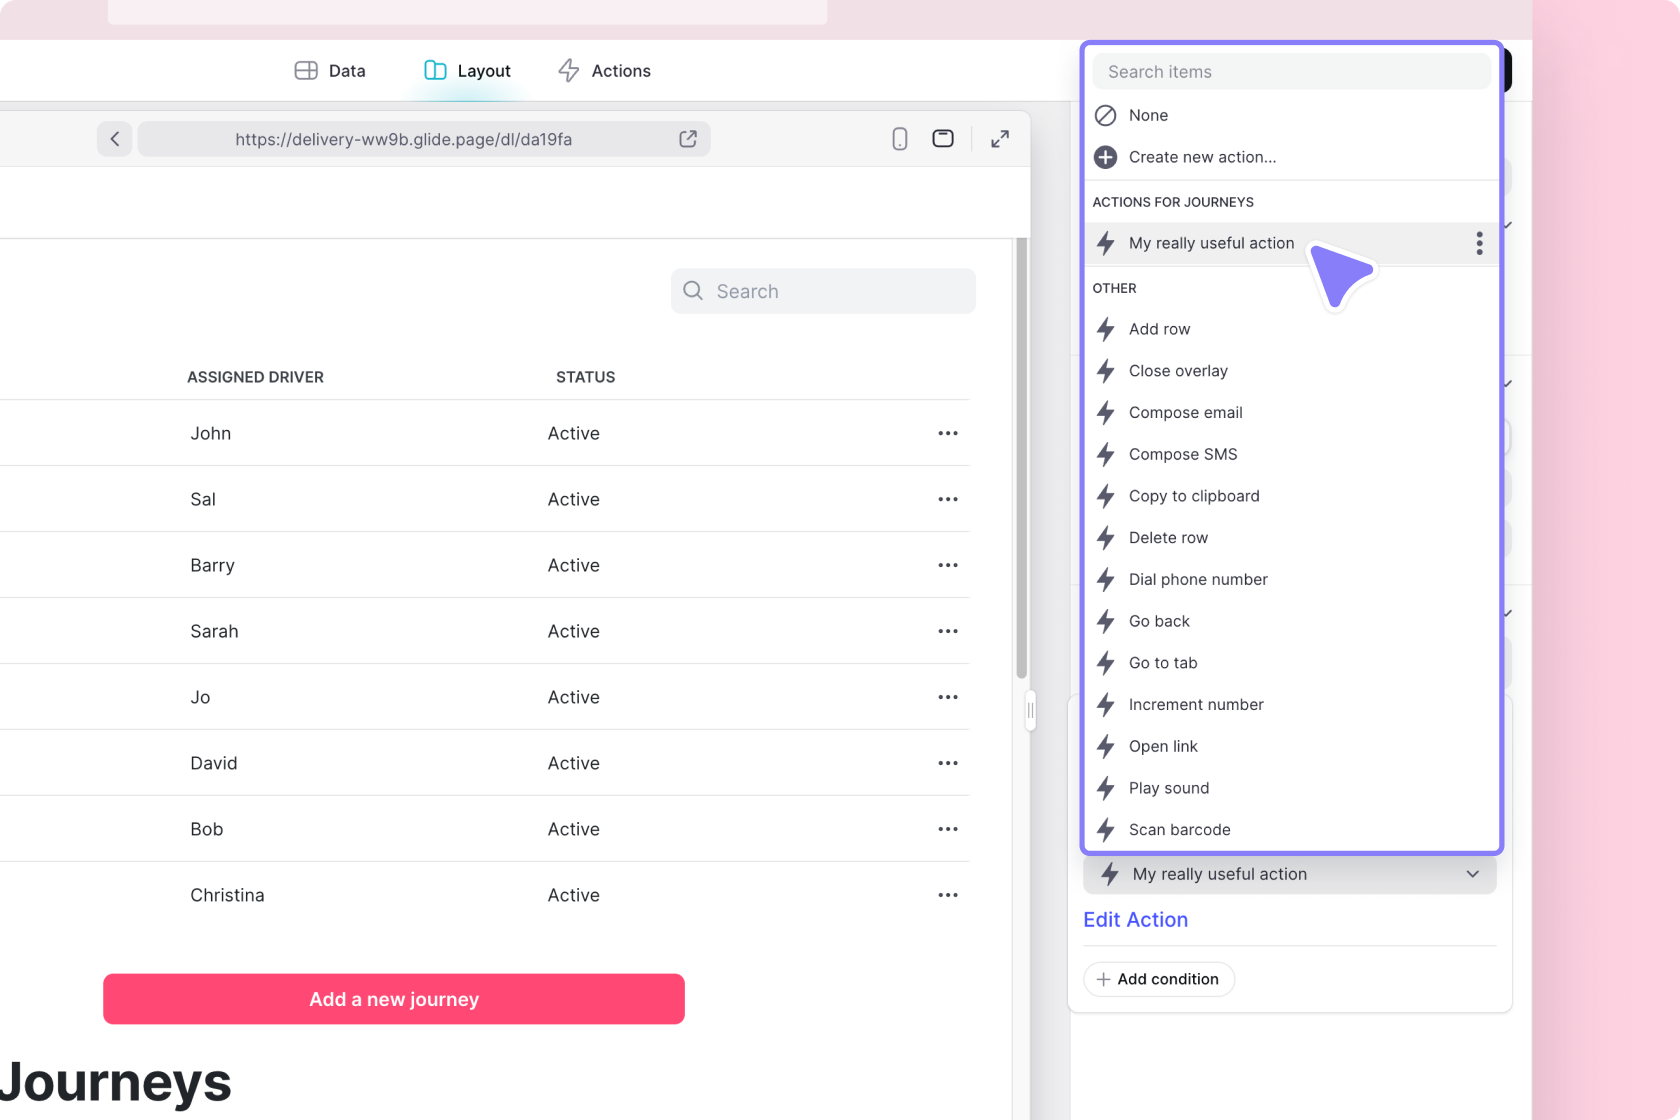Open row options for Christina
1680x1120 pixels.
point(947,895)
